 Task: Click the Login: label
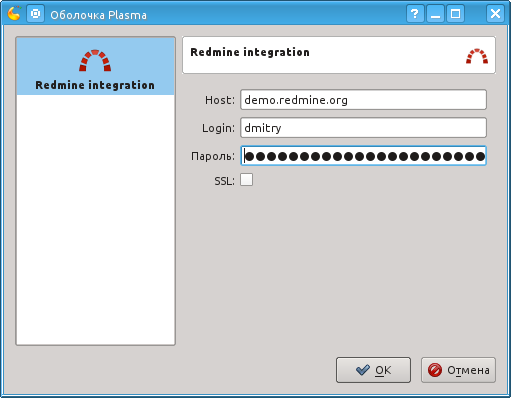218,128
